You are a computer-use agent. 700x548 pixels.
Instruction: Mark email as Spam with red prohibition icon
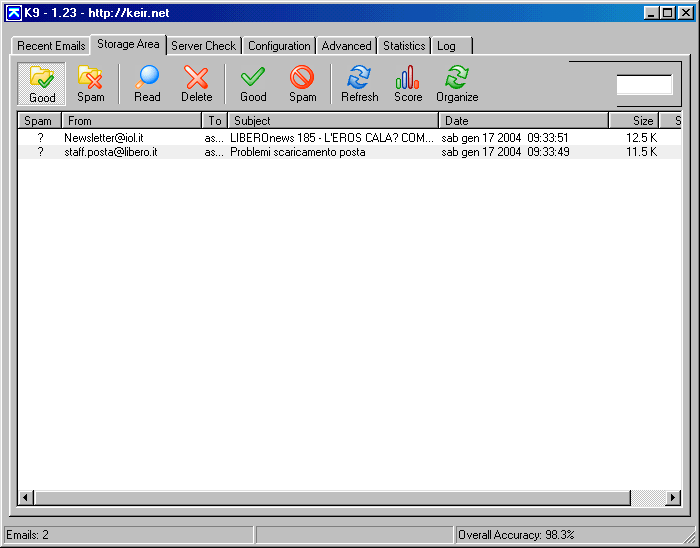click(302, 84)
